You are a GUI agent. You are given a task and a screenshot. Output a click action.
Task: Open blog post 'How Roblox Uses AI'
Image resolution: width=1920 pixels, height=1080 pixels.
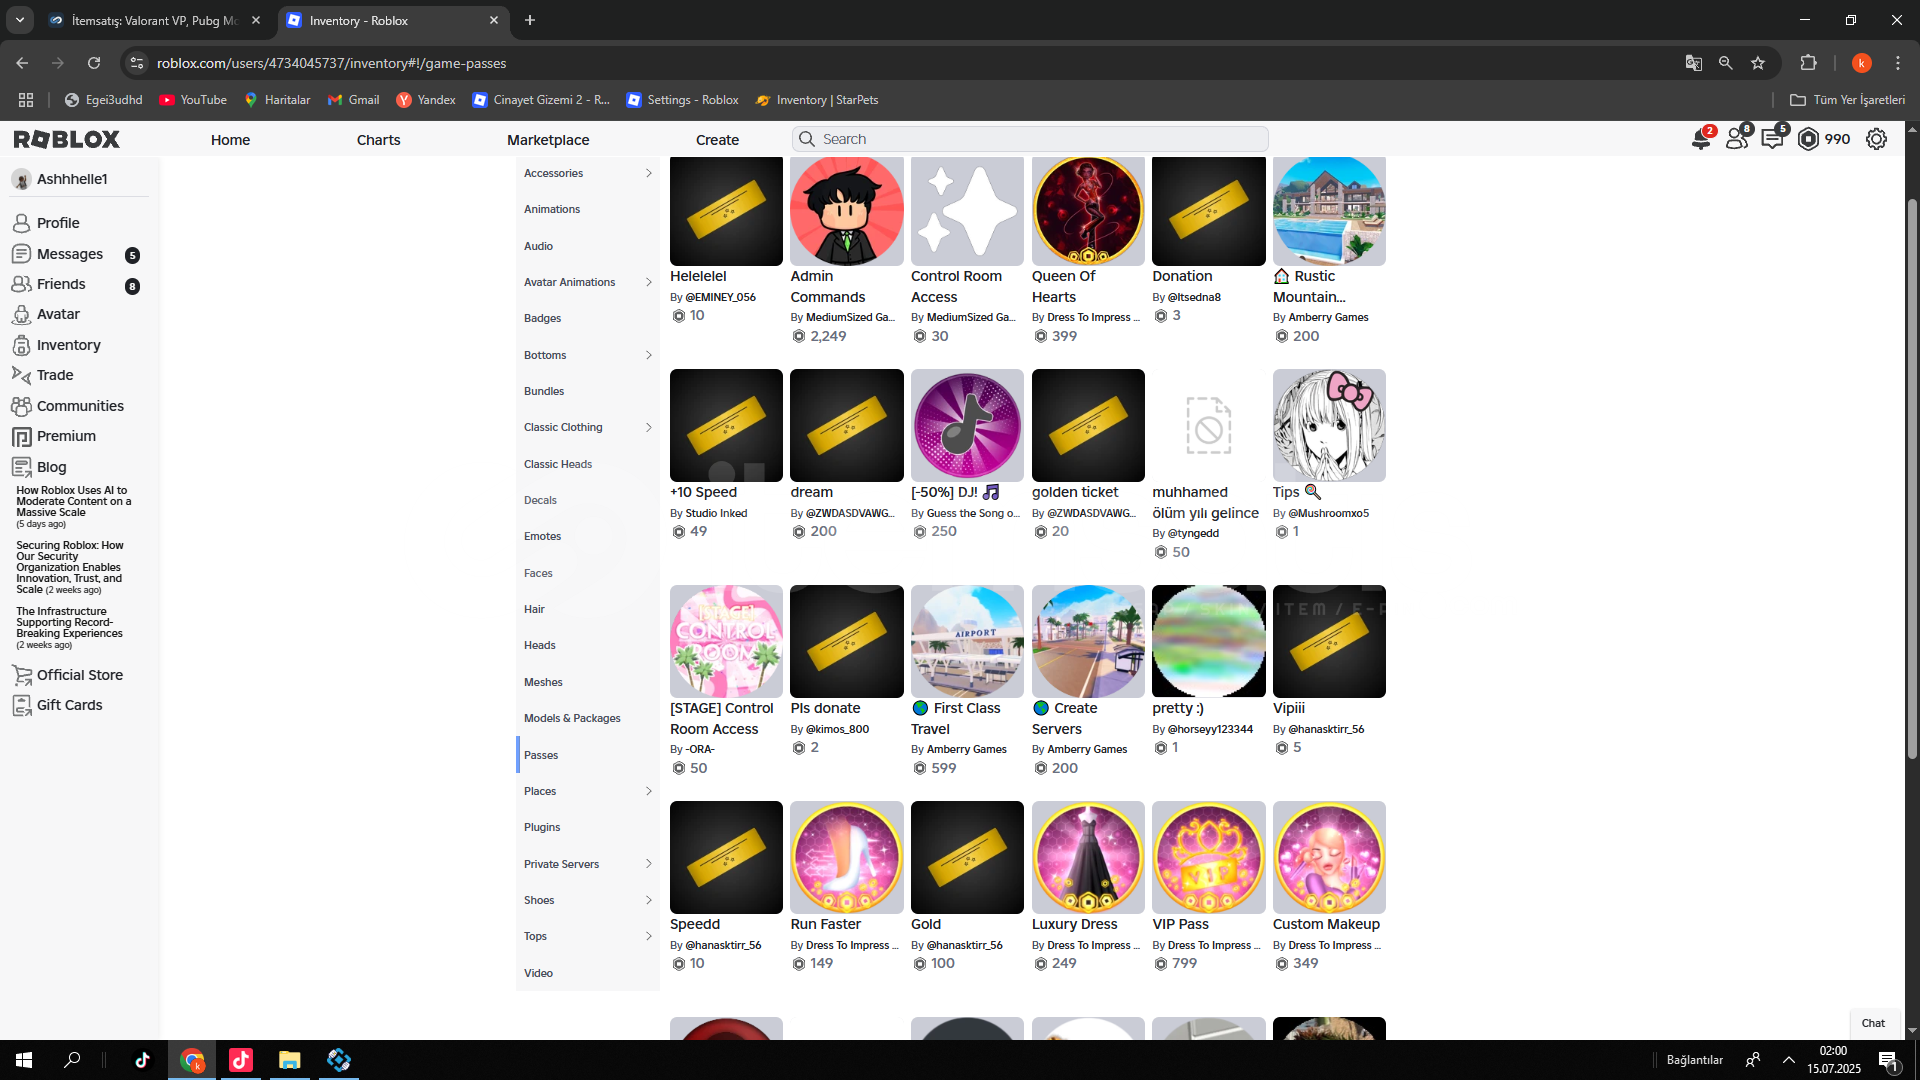coord(73,501)
